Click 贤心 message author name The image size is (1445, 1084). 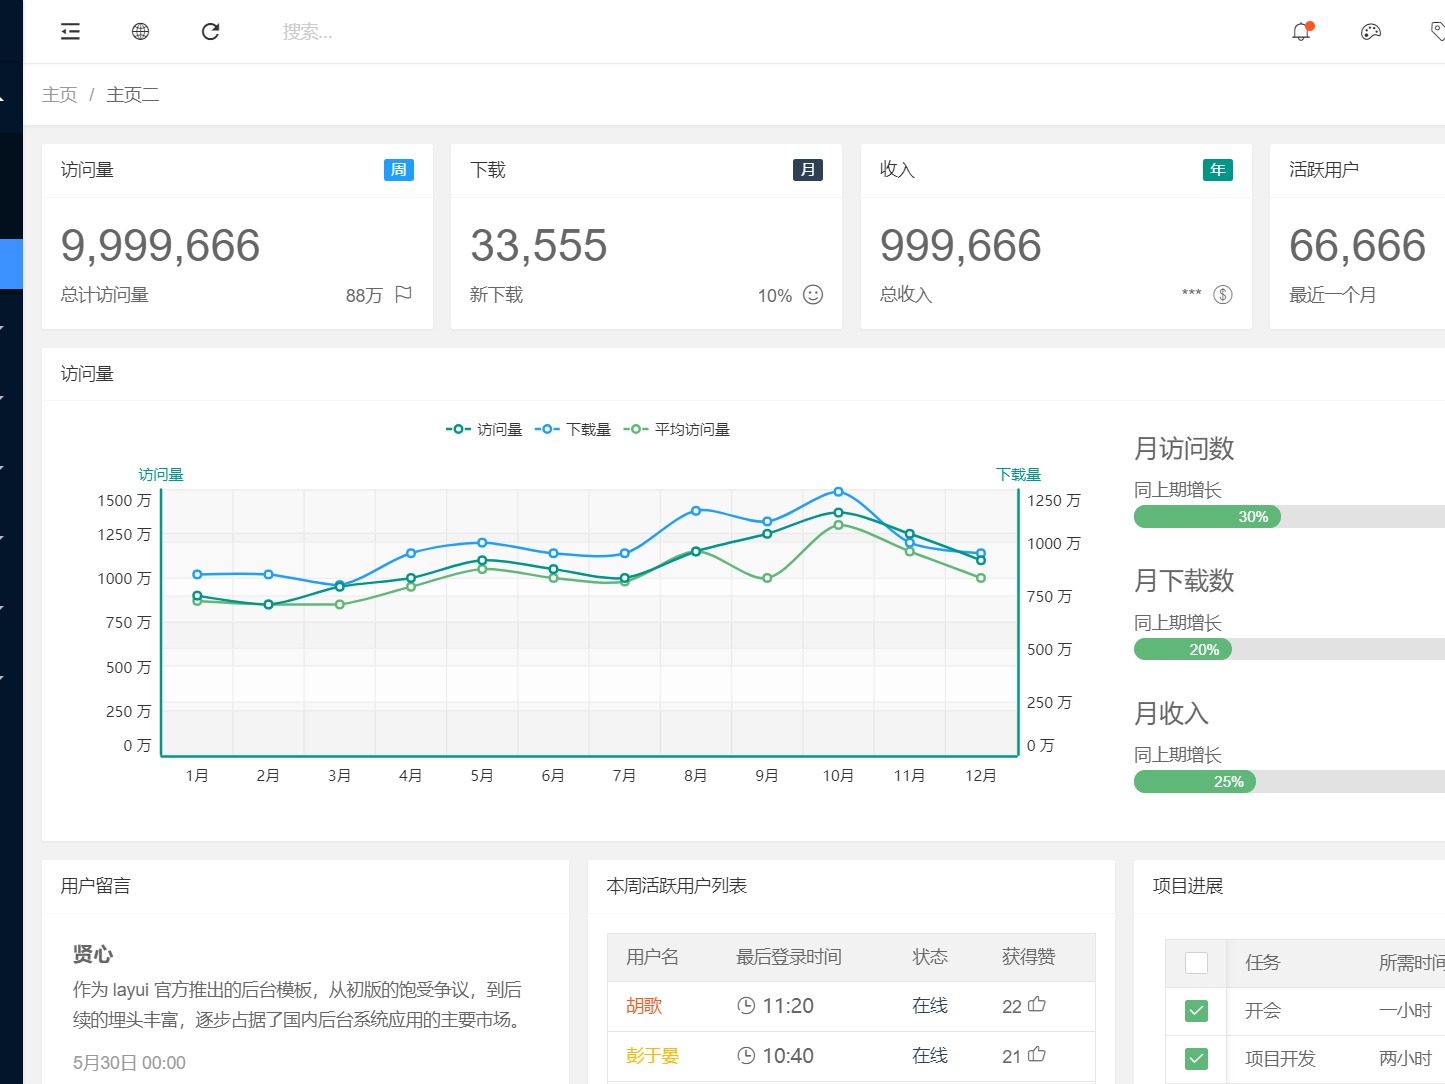tap(93, 954)
